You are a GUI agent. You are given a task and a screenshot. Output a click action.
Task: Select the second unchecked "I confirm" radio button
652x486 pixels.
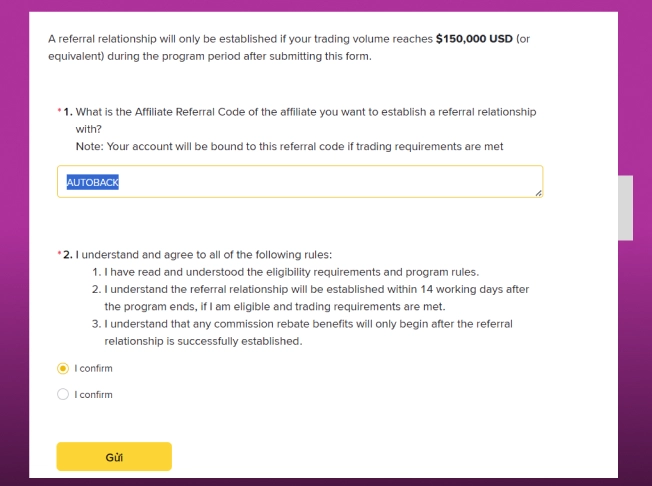coord(63,394)
